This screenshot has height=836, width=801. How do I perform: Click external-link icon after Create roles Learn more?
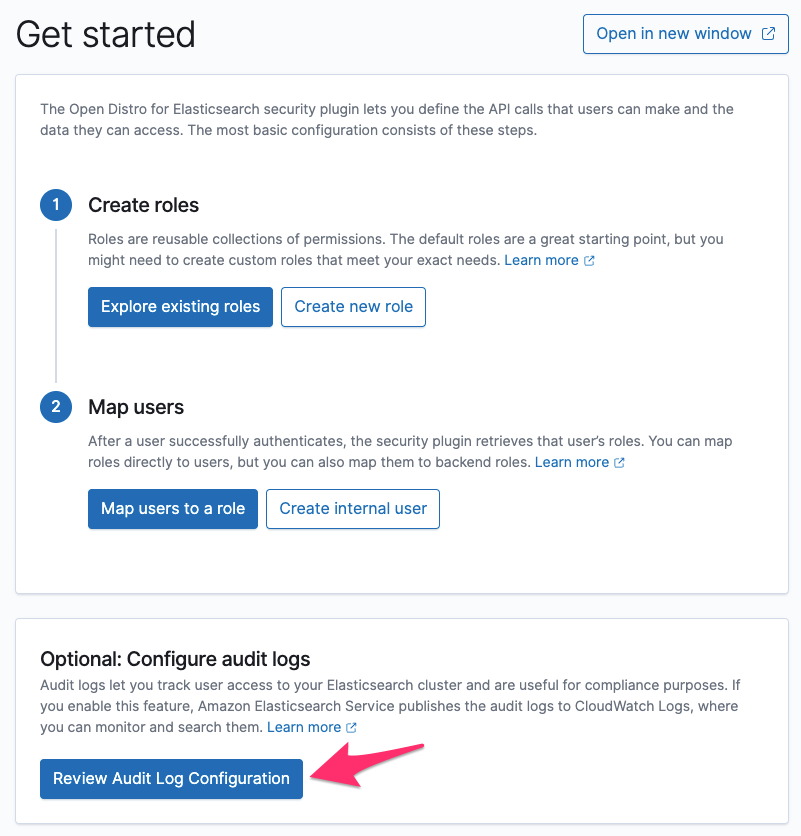[x=589, y=261]
